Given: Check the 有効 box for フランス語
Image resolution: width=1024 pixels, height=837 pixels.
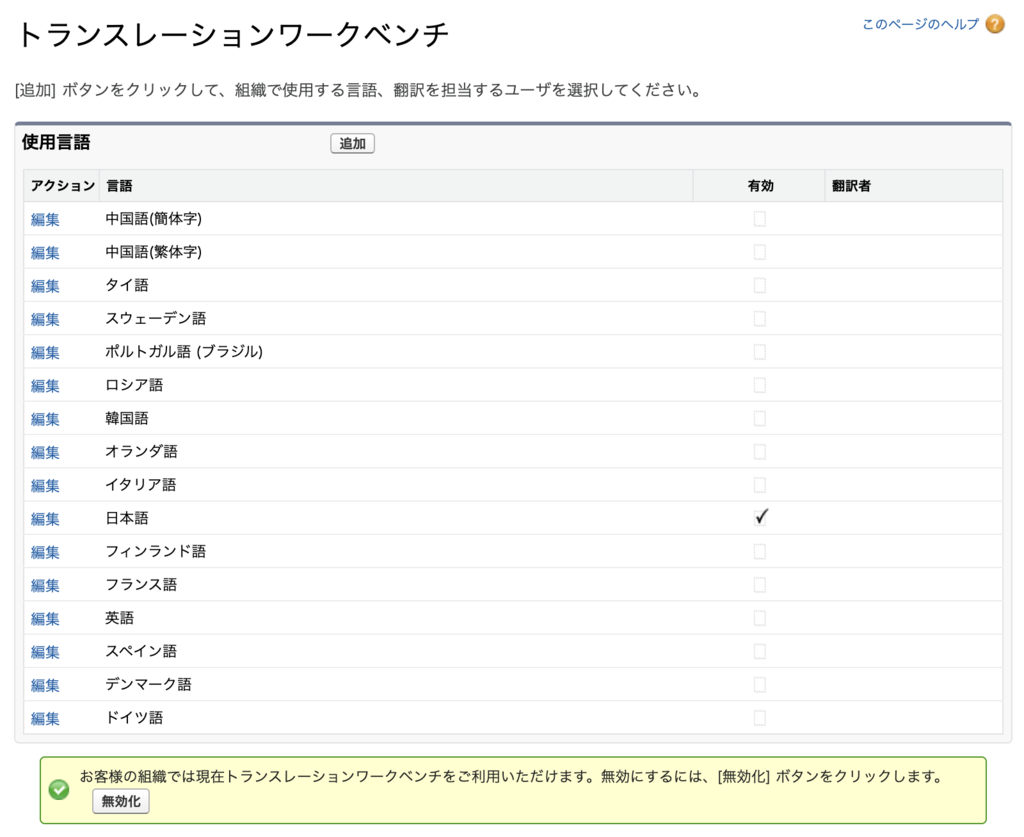Looking at the screenshot, I should 760,585.
